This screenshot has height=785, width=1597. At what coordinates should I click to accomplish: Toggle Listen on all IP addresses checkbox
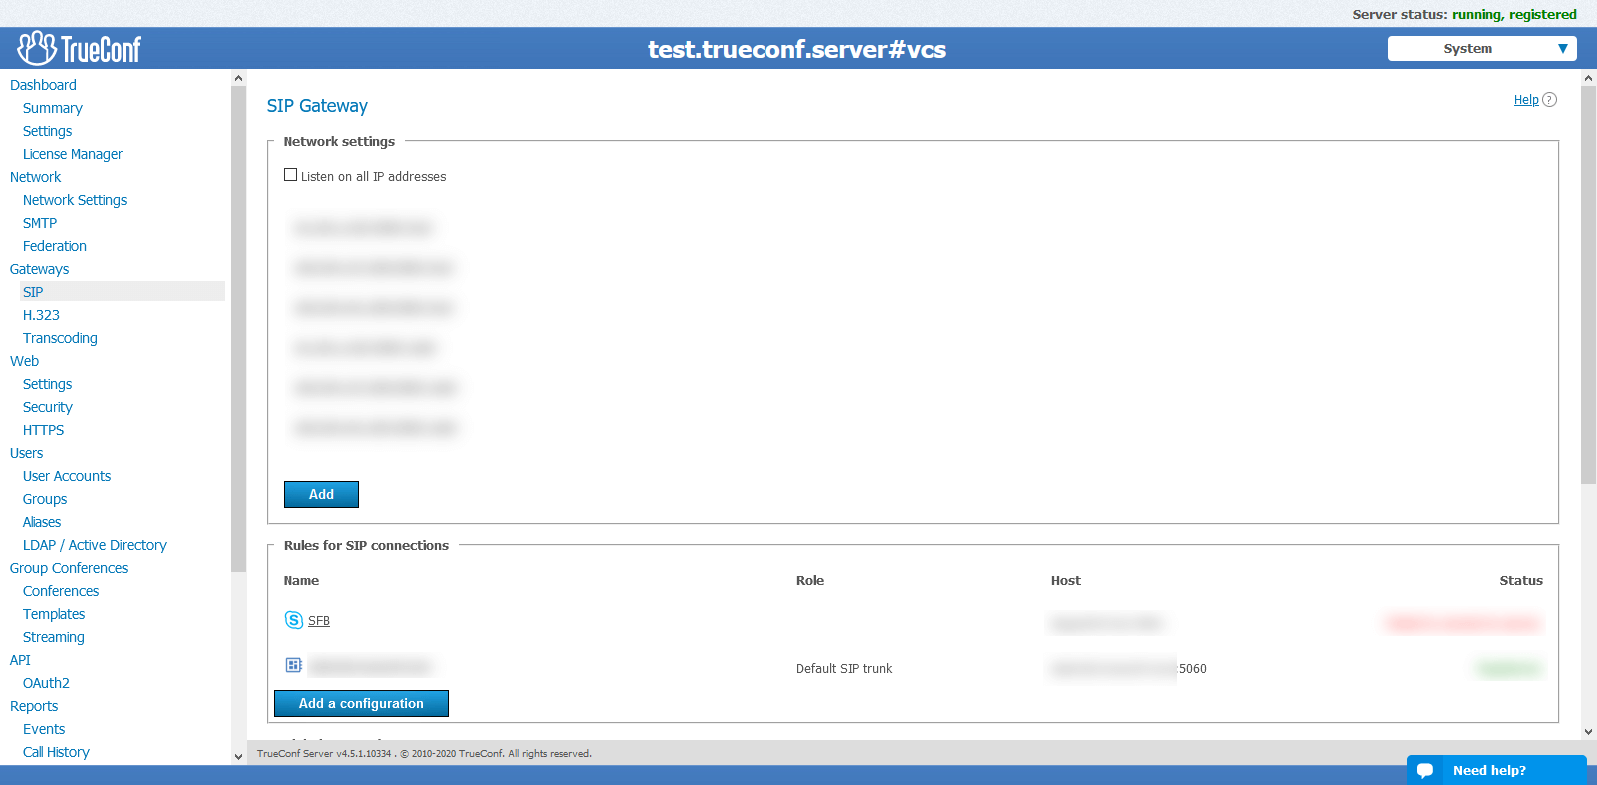click(x=291, y=175)
